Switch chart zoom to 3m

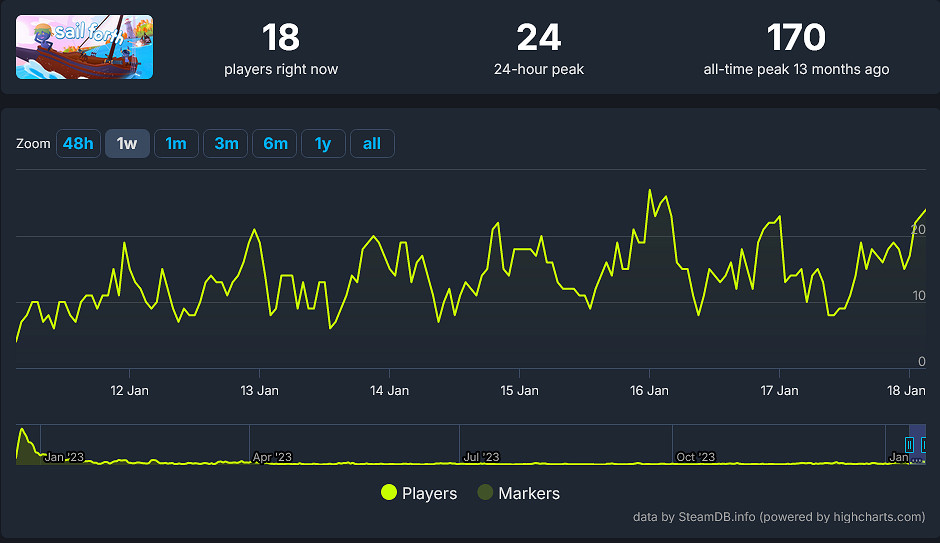(226, 143)
